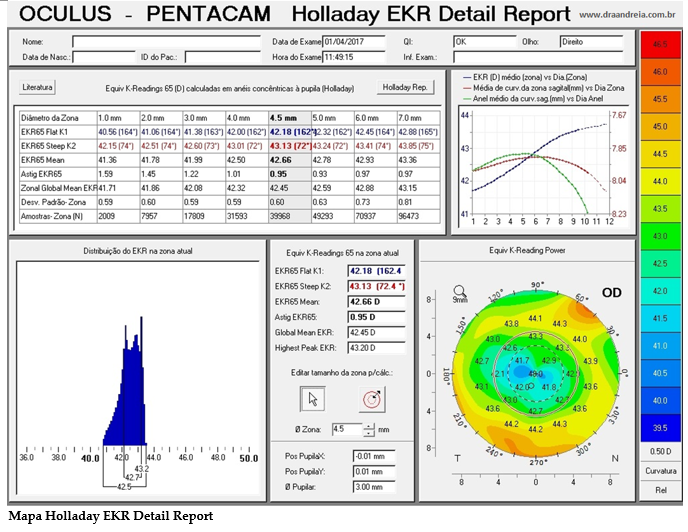Click the Ø Pupilar value field
Viewport: 688px width, 532px height.
point(374,487)
